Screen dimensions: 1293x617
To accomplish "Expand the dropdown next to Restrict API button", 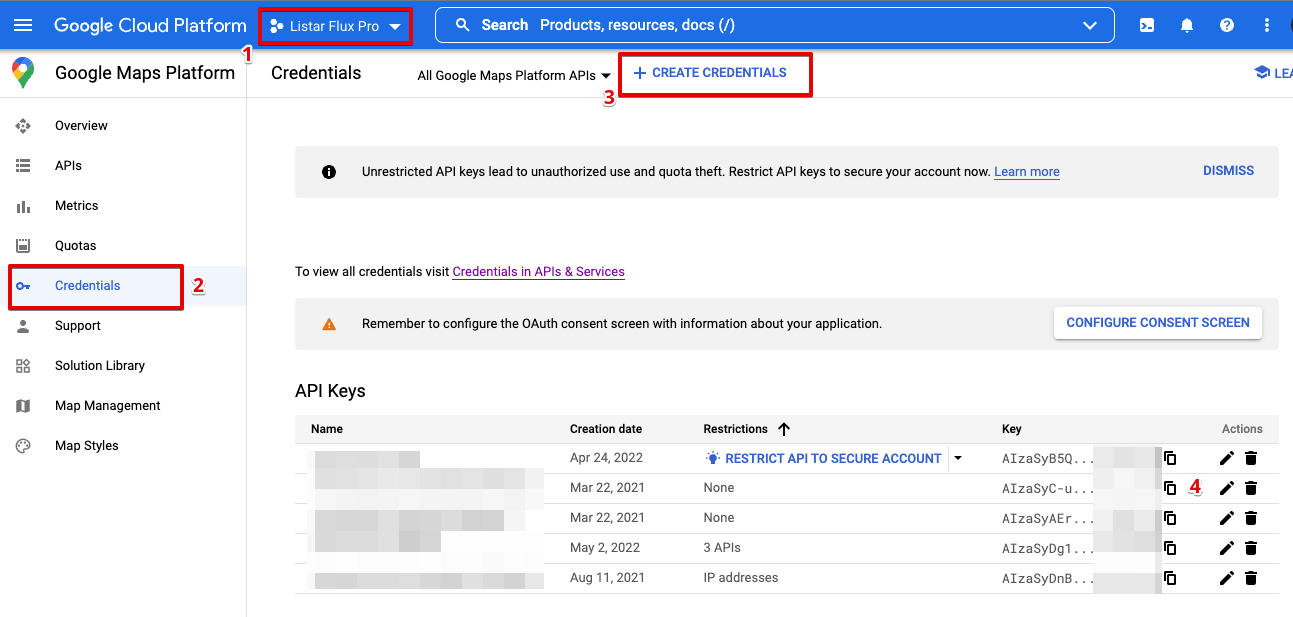I will [x=958, y=458].
